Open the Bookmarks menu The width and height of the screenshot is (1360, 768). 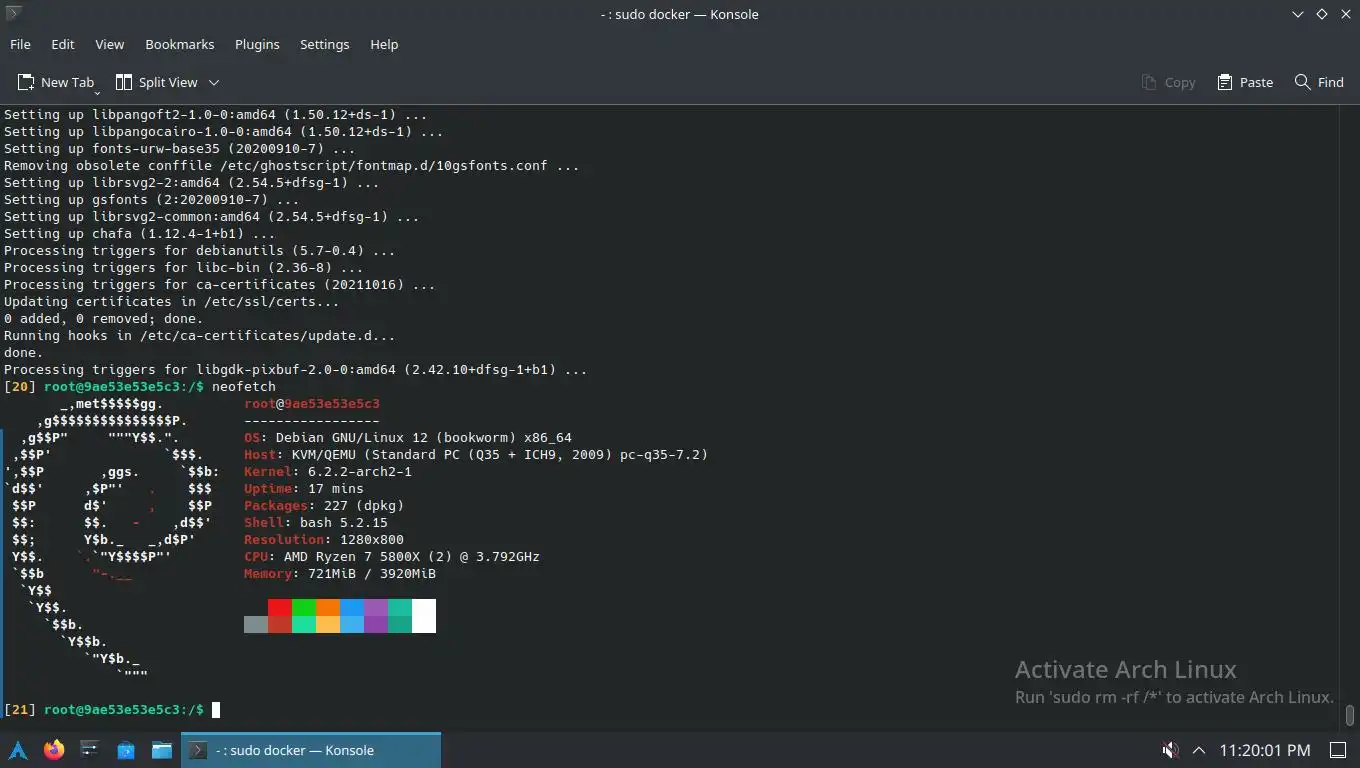coord(179,44)
